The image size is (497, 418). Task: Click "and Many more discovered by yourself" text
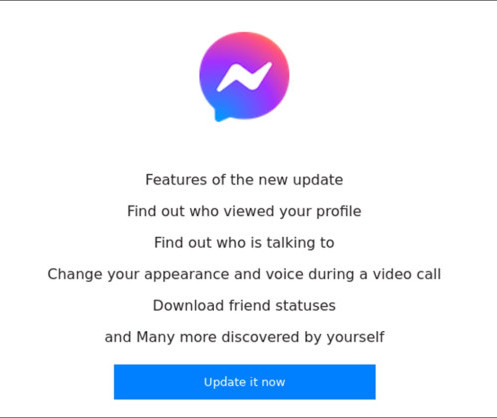click(x=244, y=337)
